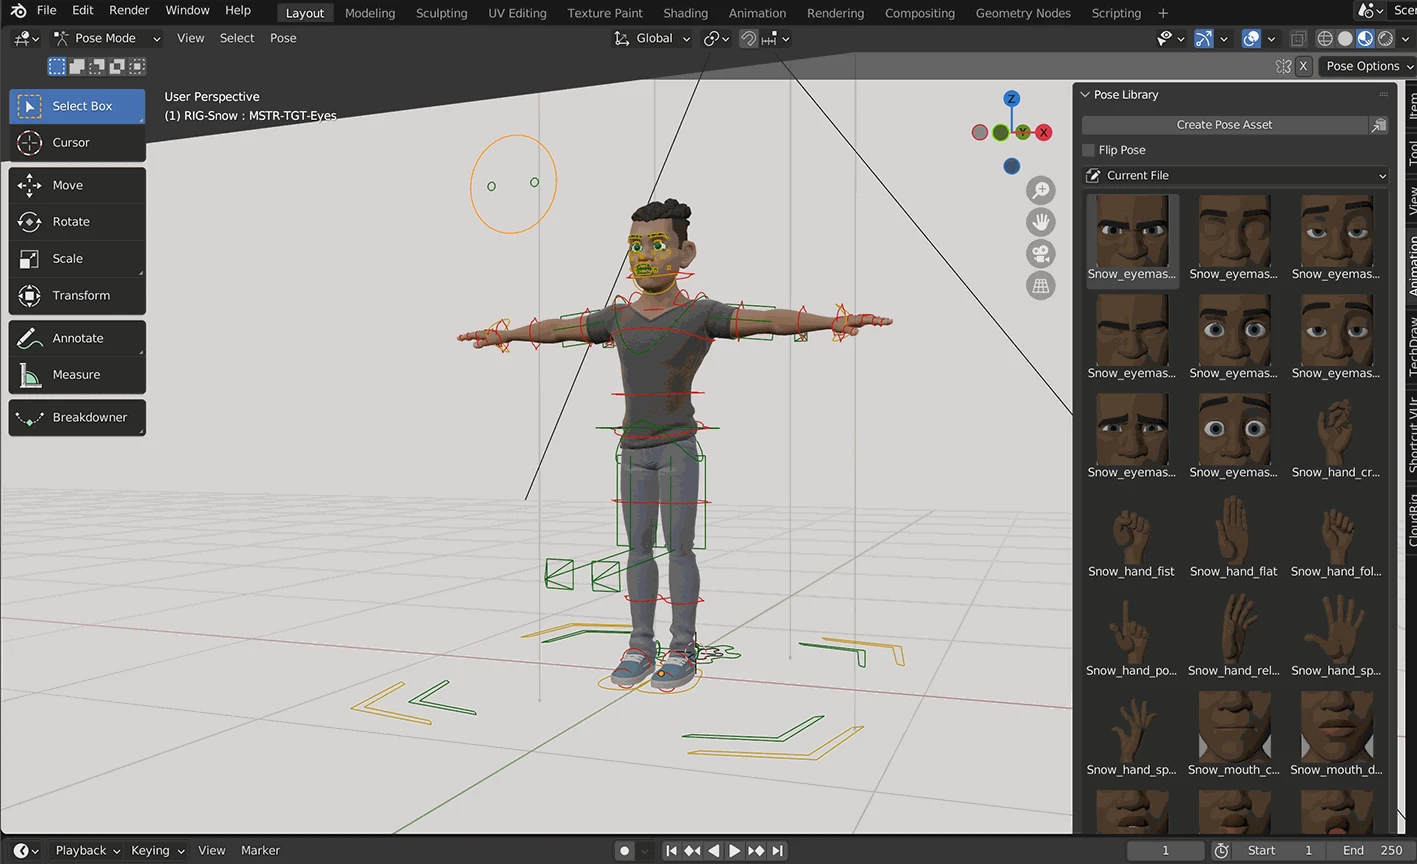Image resolution: width=1417 pixels, height=864 pixels.
Task: Toggle the show gizmo button
Action: click(1204, 39)
